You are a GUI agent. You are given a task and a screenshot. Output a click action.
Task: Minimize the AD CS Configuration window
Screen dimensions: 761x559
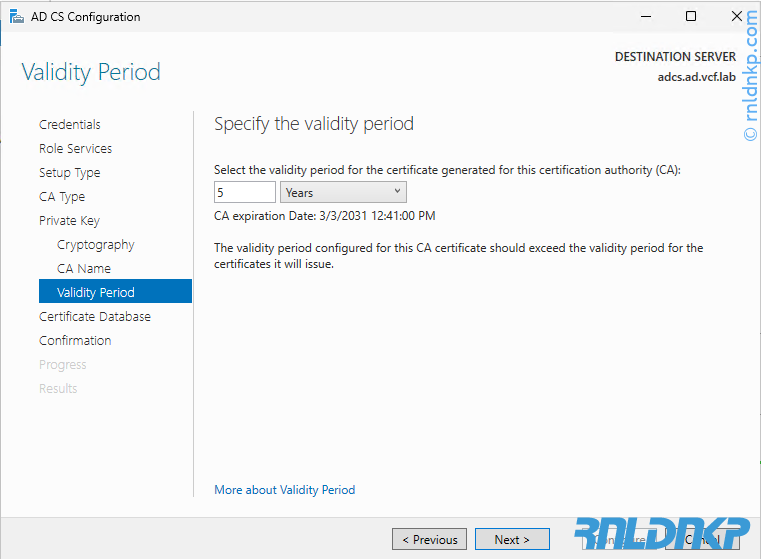pyautogui.click(x=644, y=16)
